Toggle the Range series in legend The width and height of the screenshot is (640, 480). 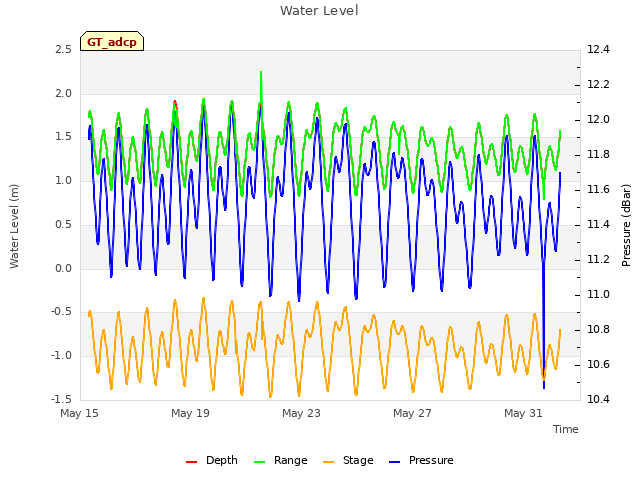pos(280,460)
